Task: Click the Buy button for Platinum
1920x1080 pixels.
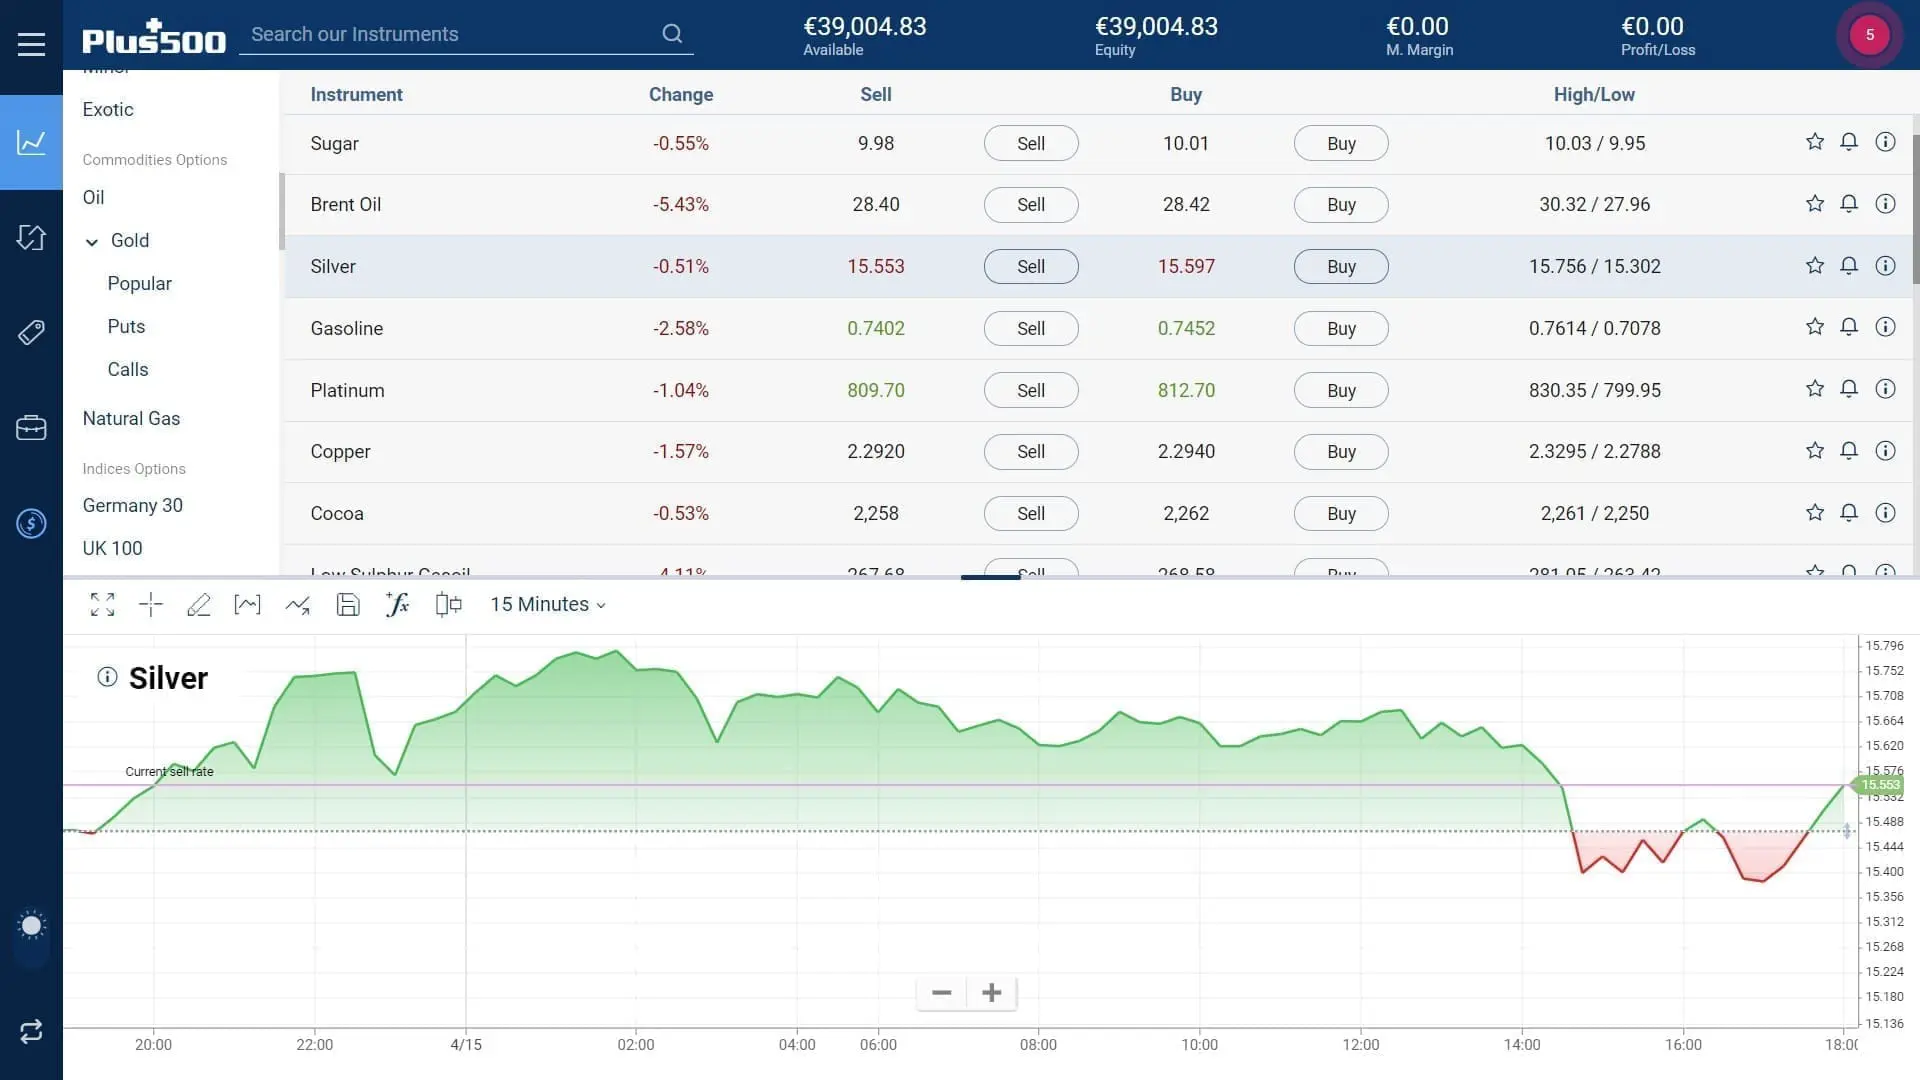Action: pyautogui.click(x=1340, y=390)
